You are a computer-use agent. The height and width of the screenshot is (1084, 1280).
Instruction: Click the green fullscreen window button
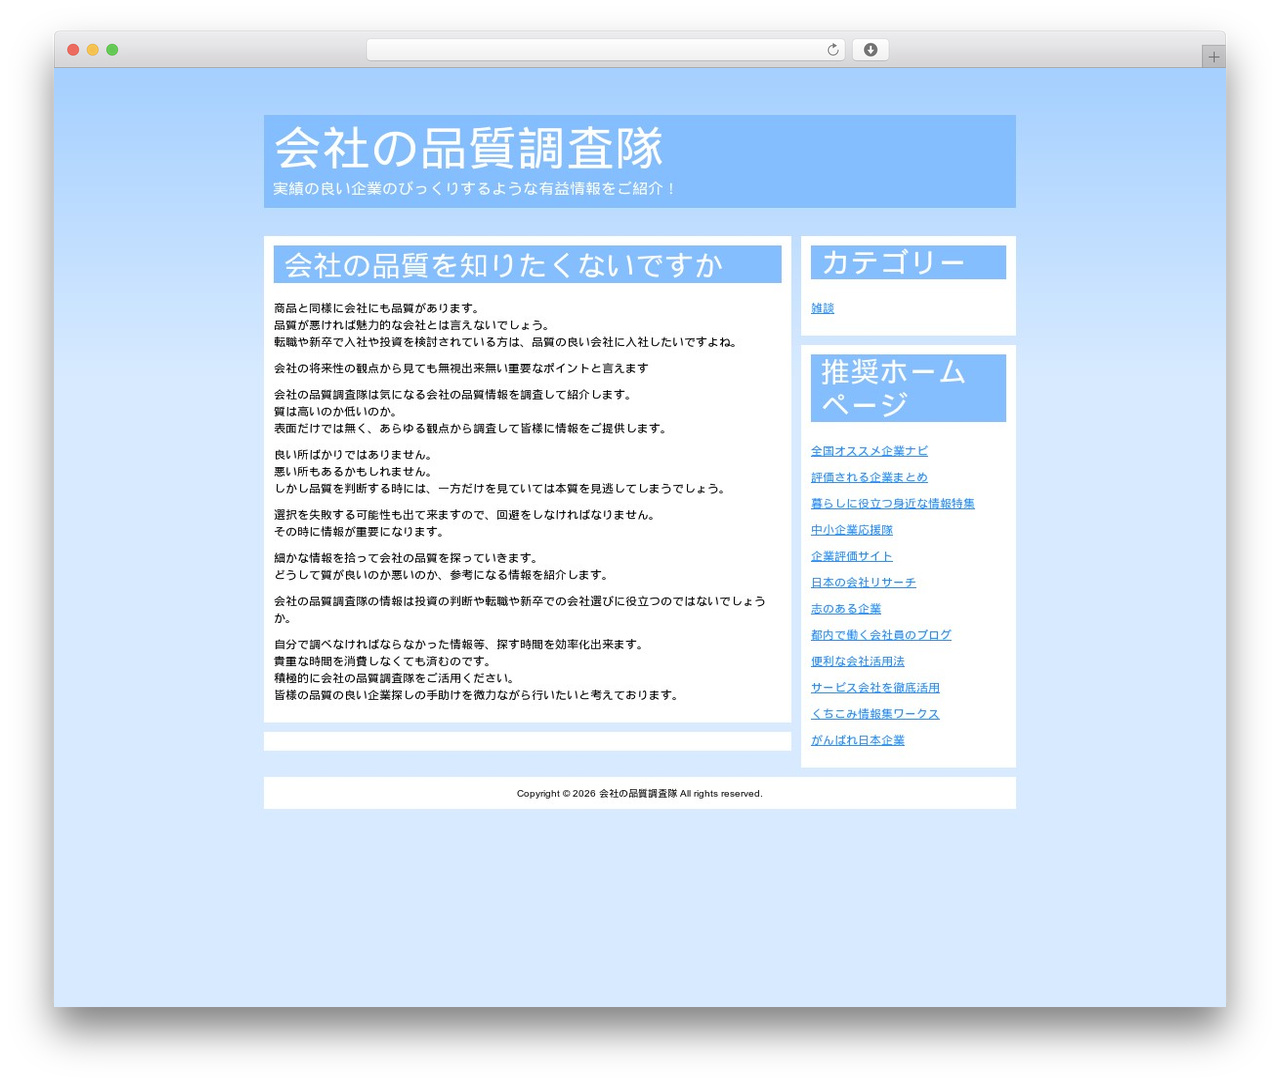coord(112,50)
